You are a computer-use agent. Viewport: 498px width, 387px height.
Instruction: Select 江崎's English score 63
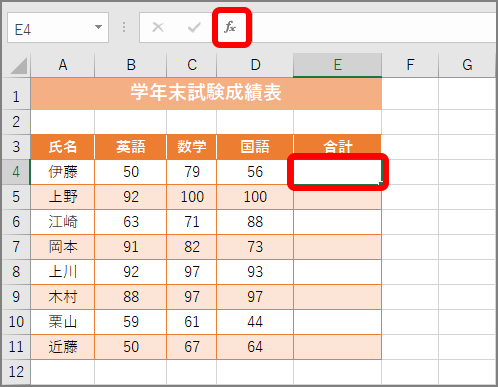click(x=131, y=222)
